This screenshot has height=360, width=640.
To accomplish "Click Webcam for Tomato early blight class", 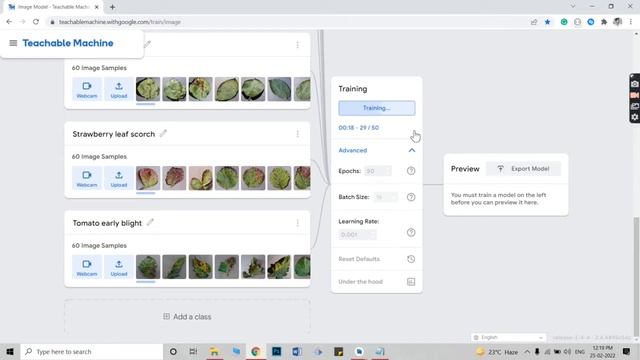I will click(87, 267).
